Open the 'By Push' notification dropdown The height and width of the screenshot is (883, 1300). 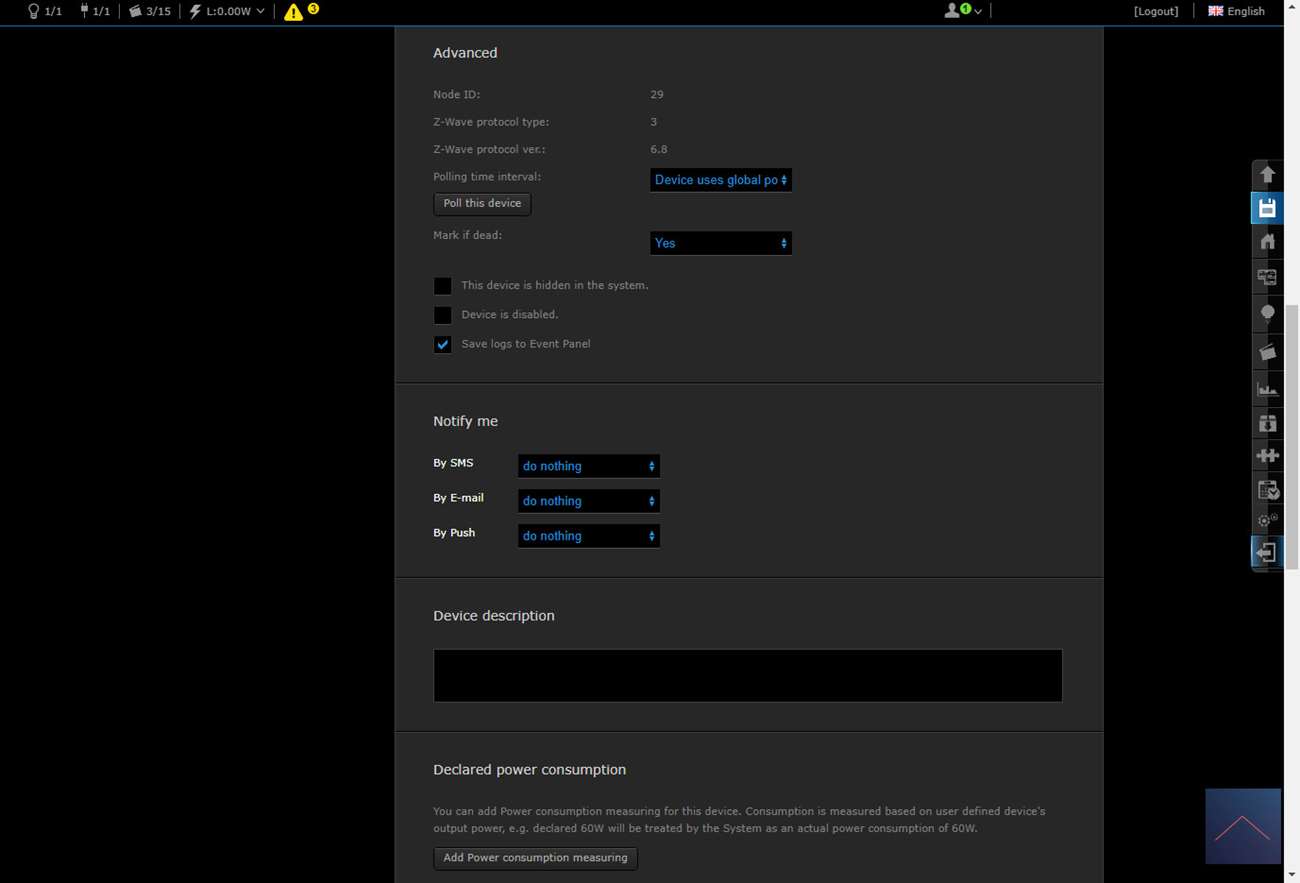pyautogui.click(x=588, y=536)
